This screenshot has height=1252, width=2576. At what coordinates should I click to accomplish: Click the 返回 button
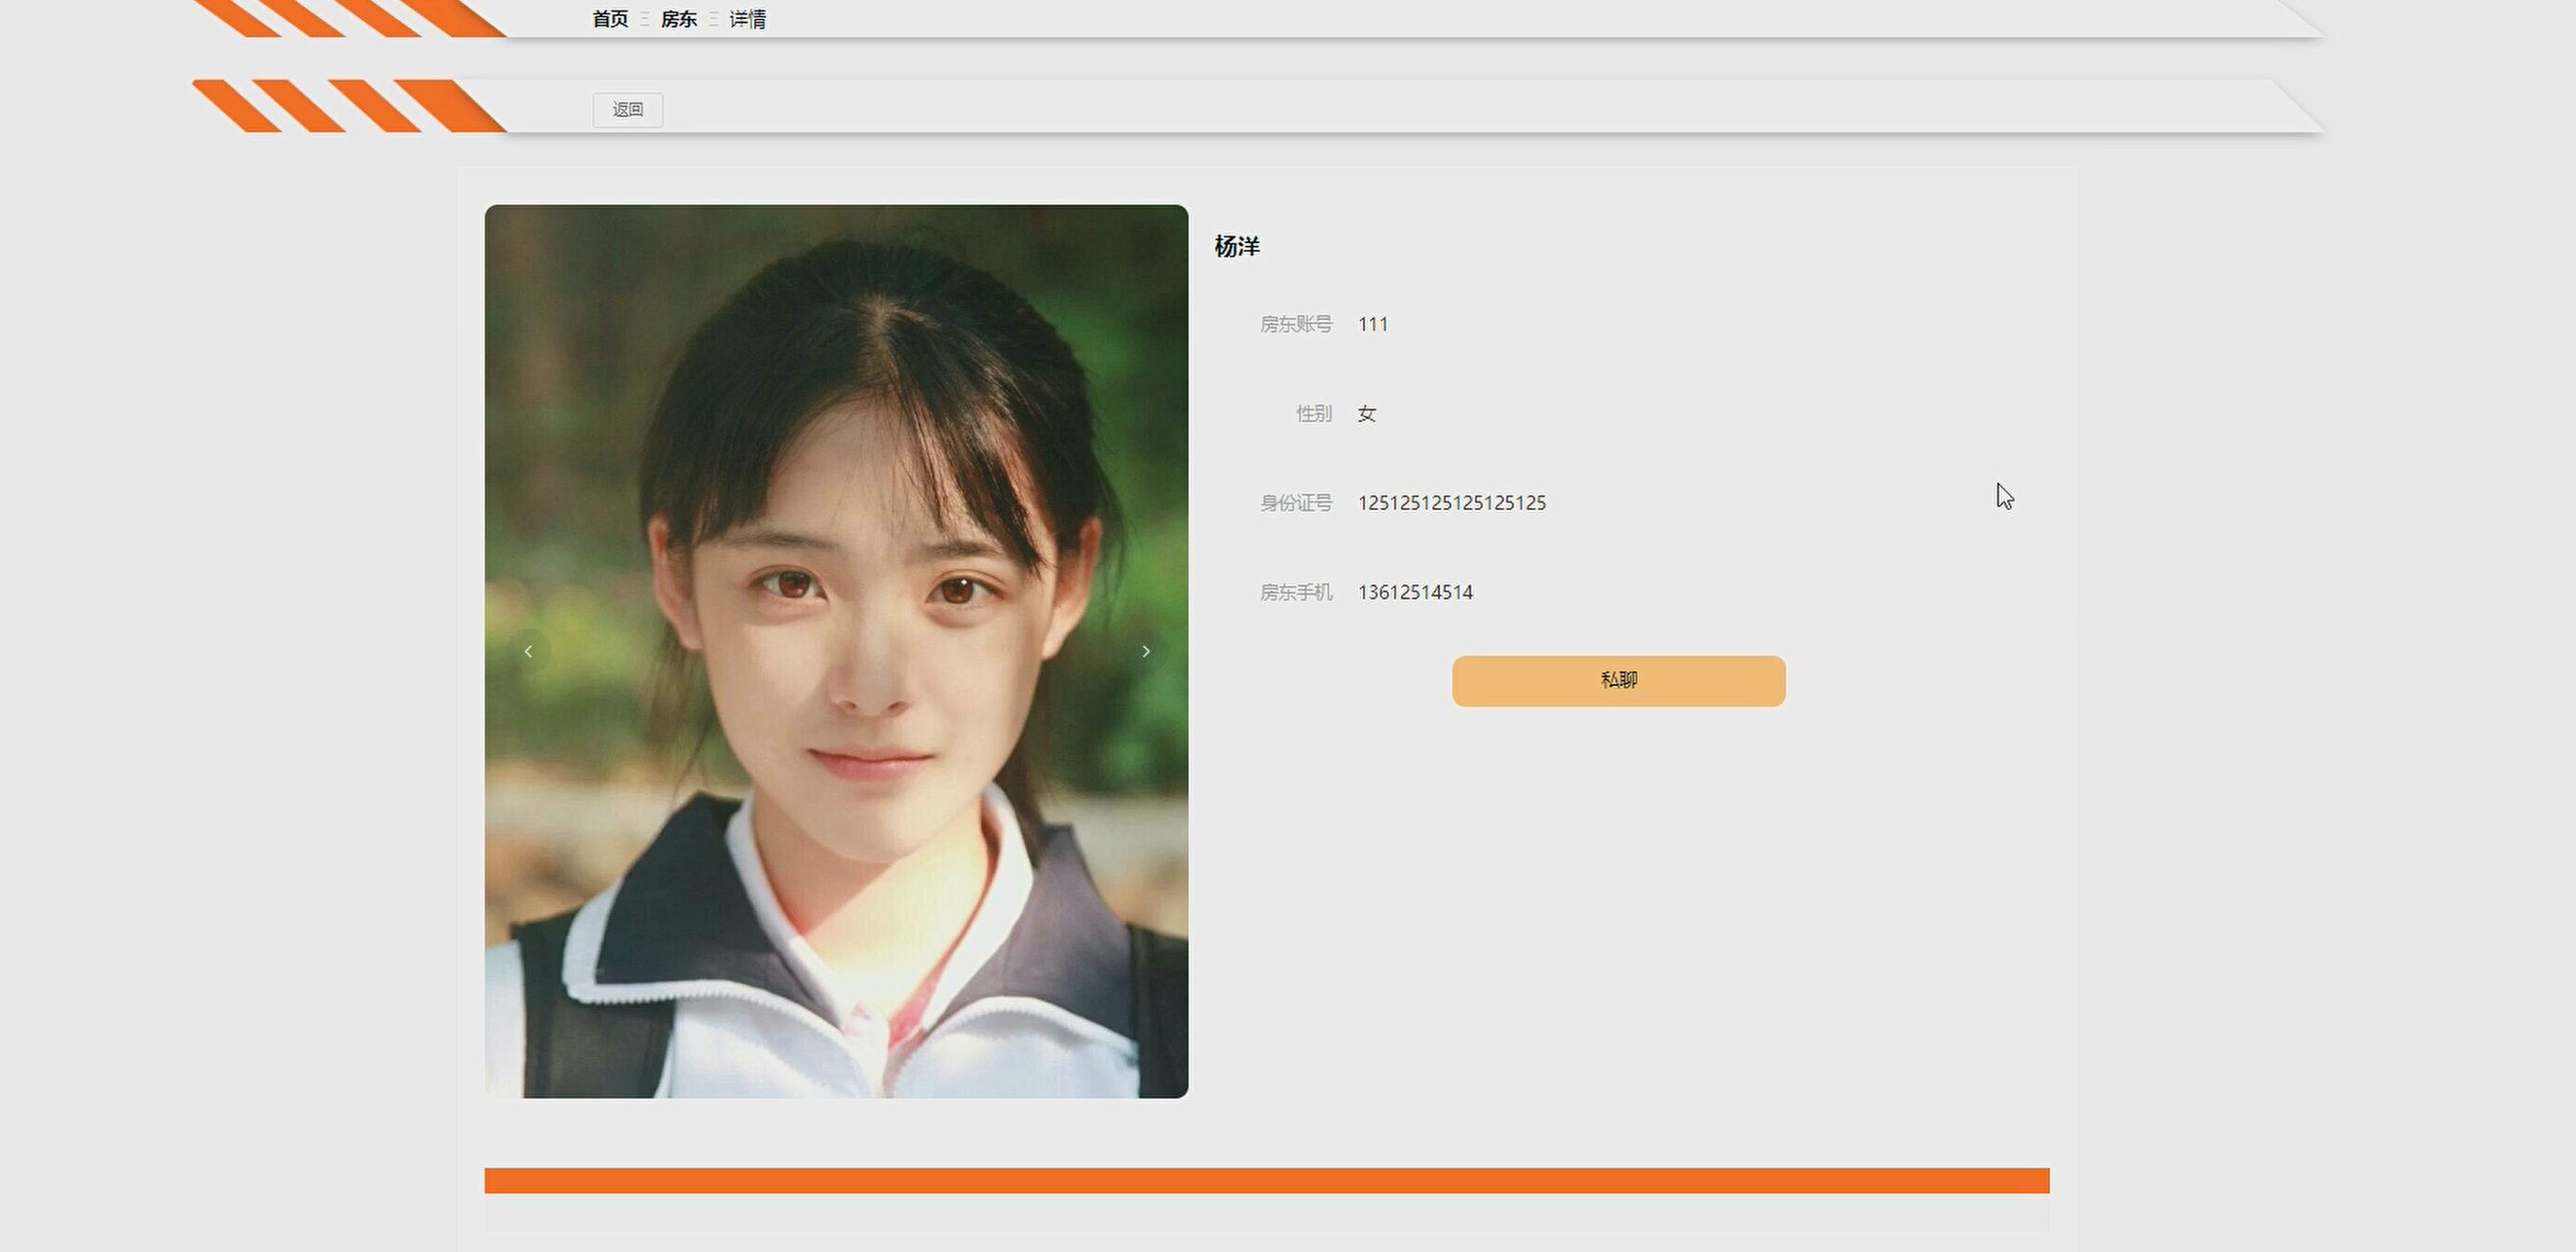click(x=628, y=110)
